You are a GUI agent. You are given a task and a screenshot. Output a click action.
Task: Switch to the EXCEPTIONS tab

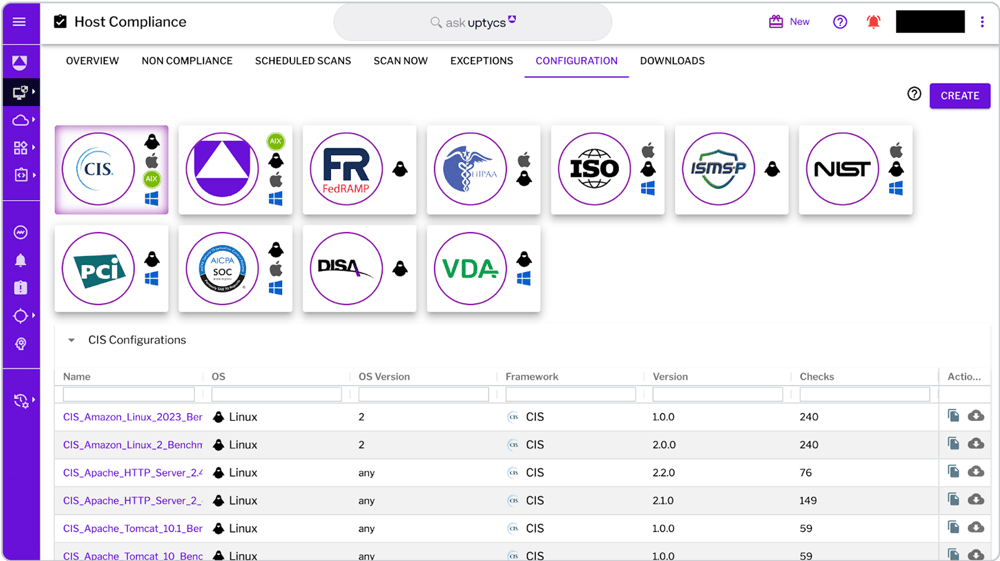(482, 61)
